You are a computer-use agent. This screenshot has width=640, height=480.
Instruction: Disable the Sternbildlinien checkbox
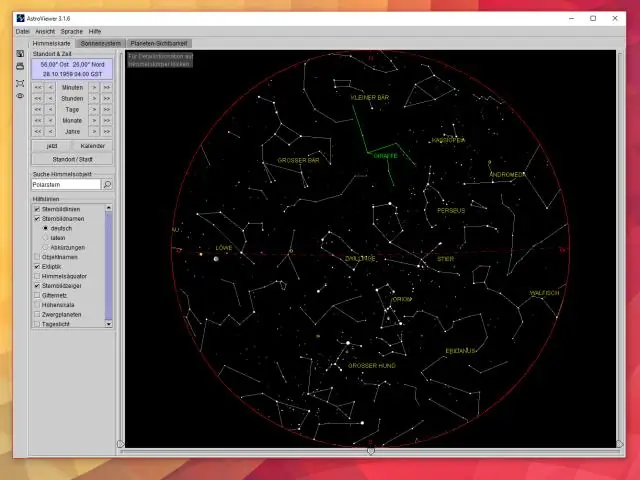pos(37,209)
